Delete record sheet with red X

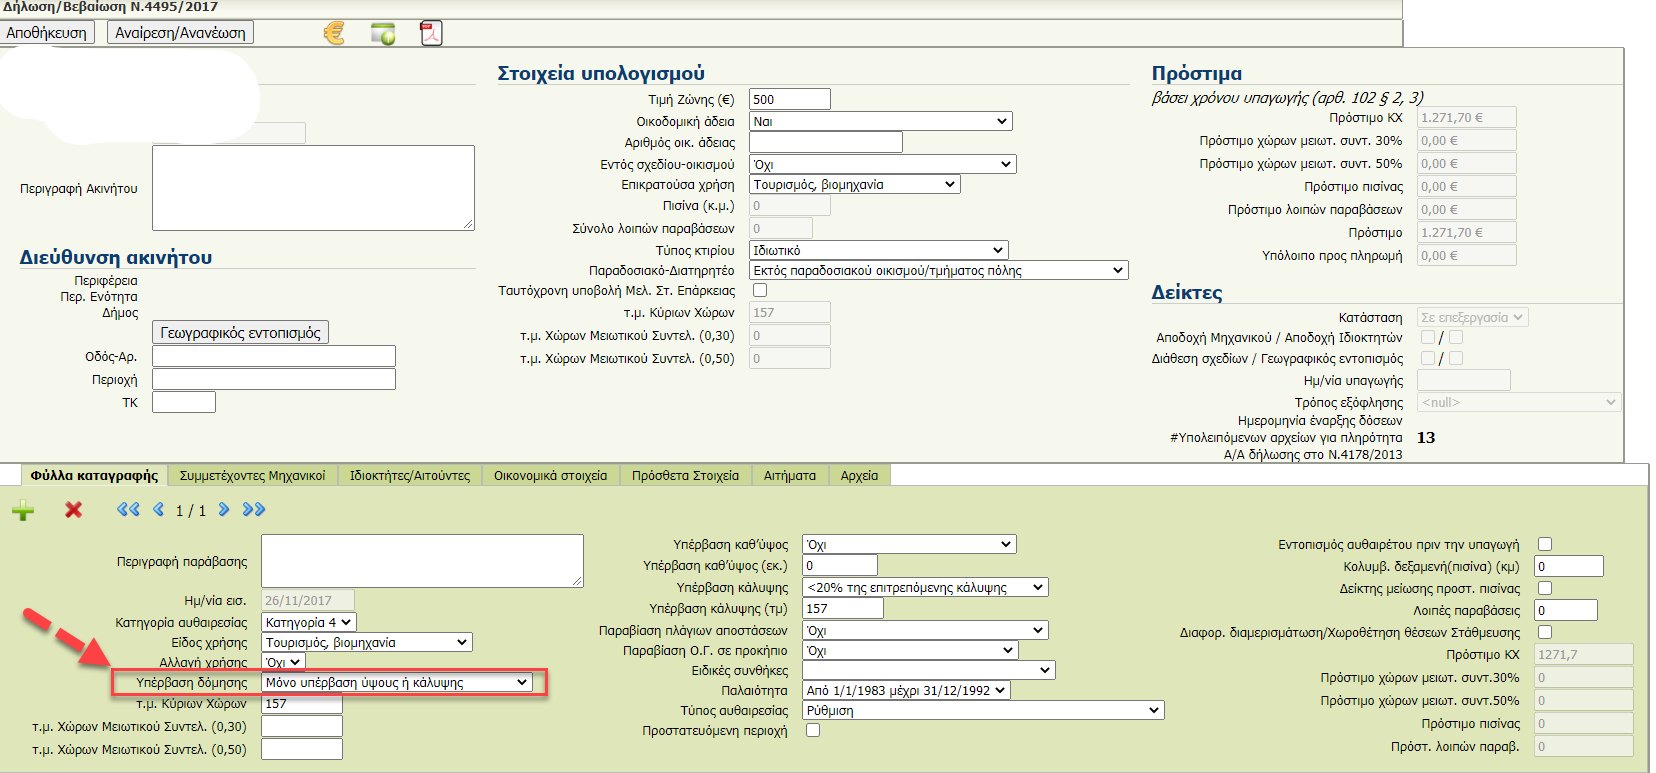pyautogui.click(x=73, y=510)
